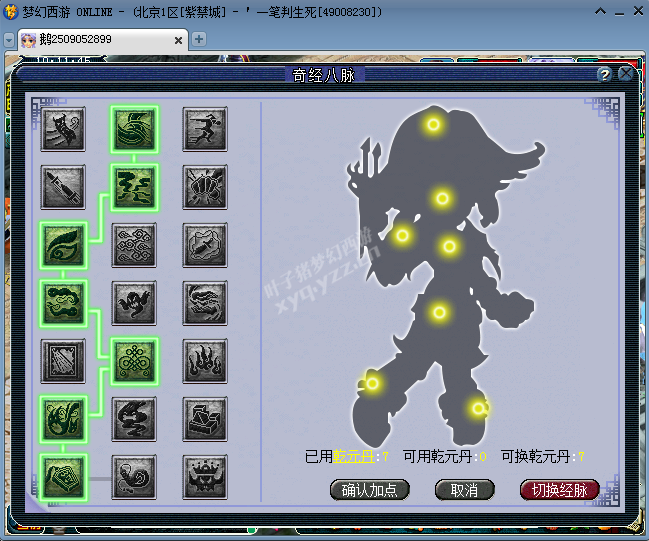Viewport: 649px width, 541px height.
Task: Select the glowing green endless-knot skill icon
Action: click(x=134, y=361)
